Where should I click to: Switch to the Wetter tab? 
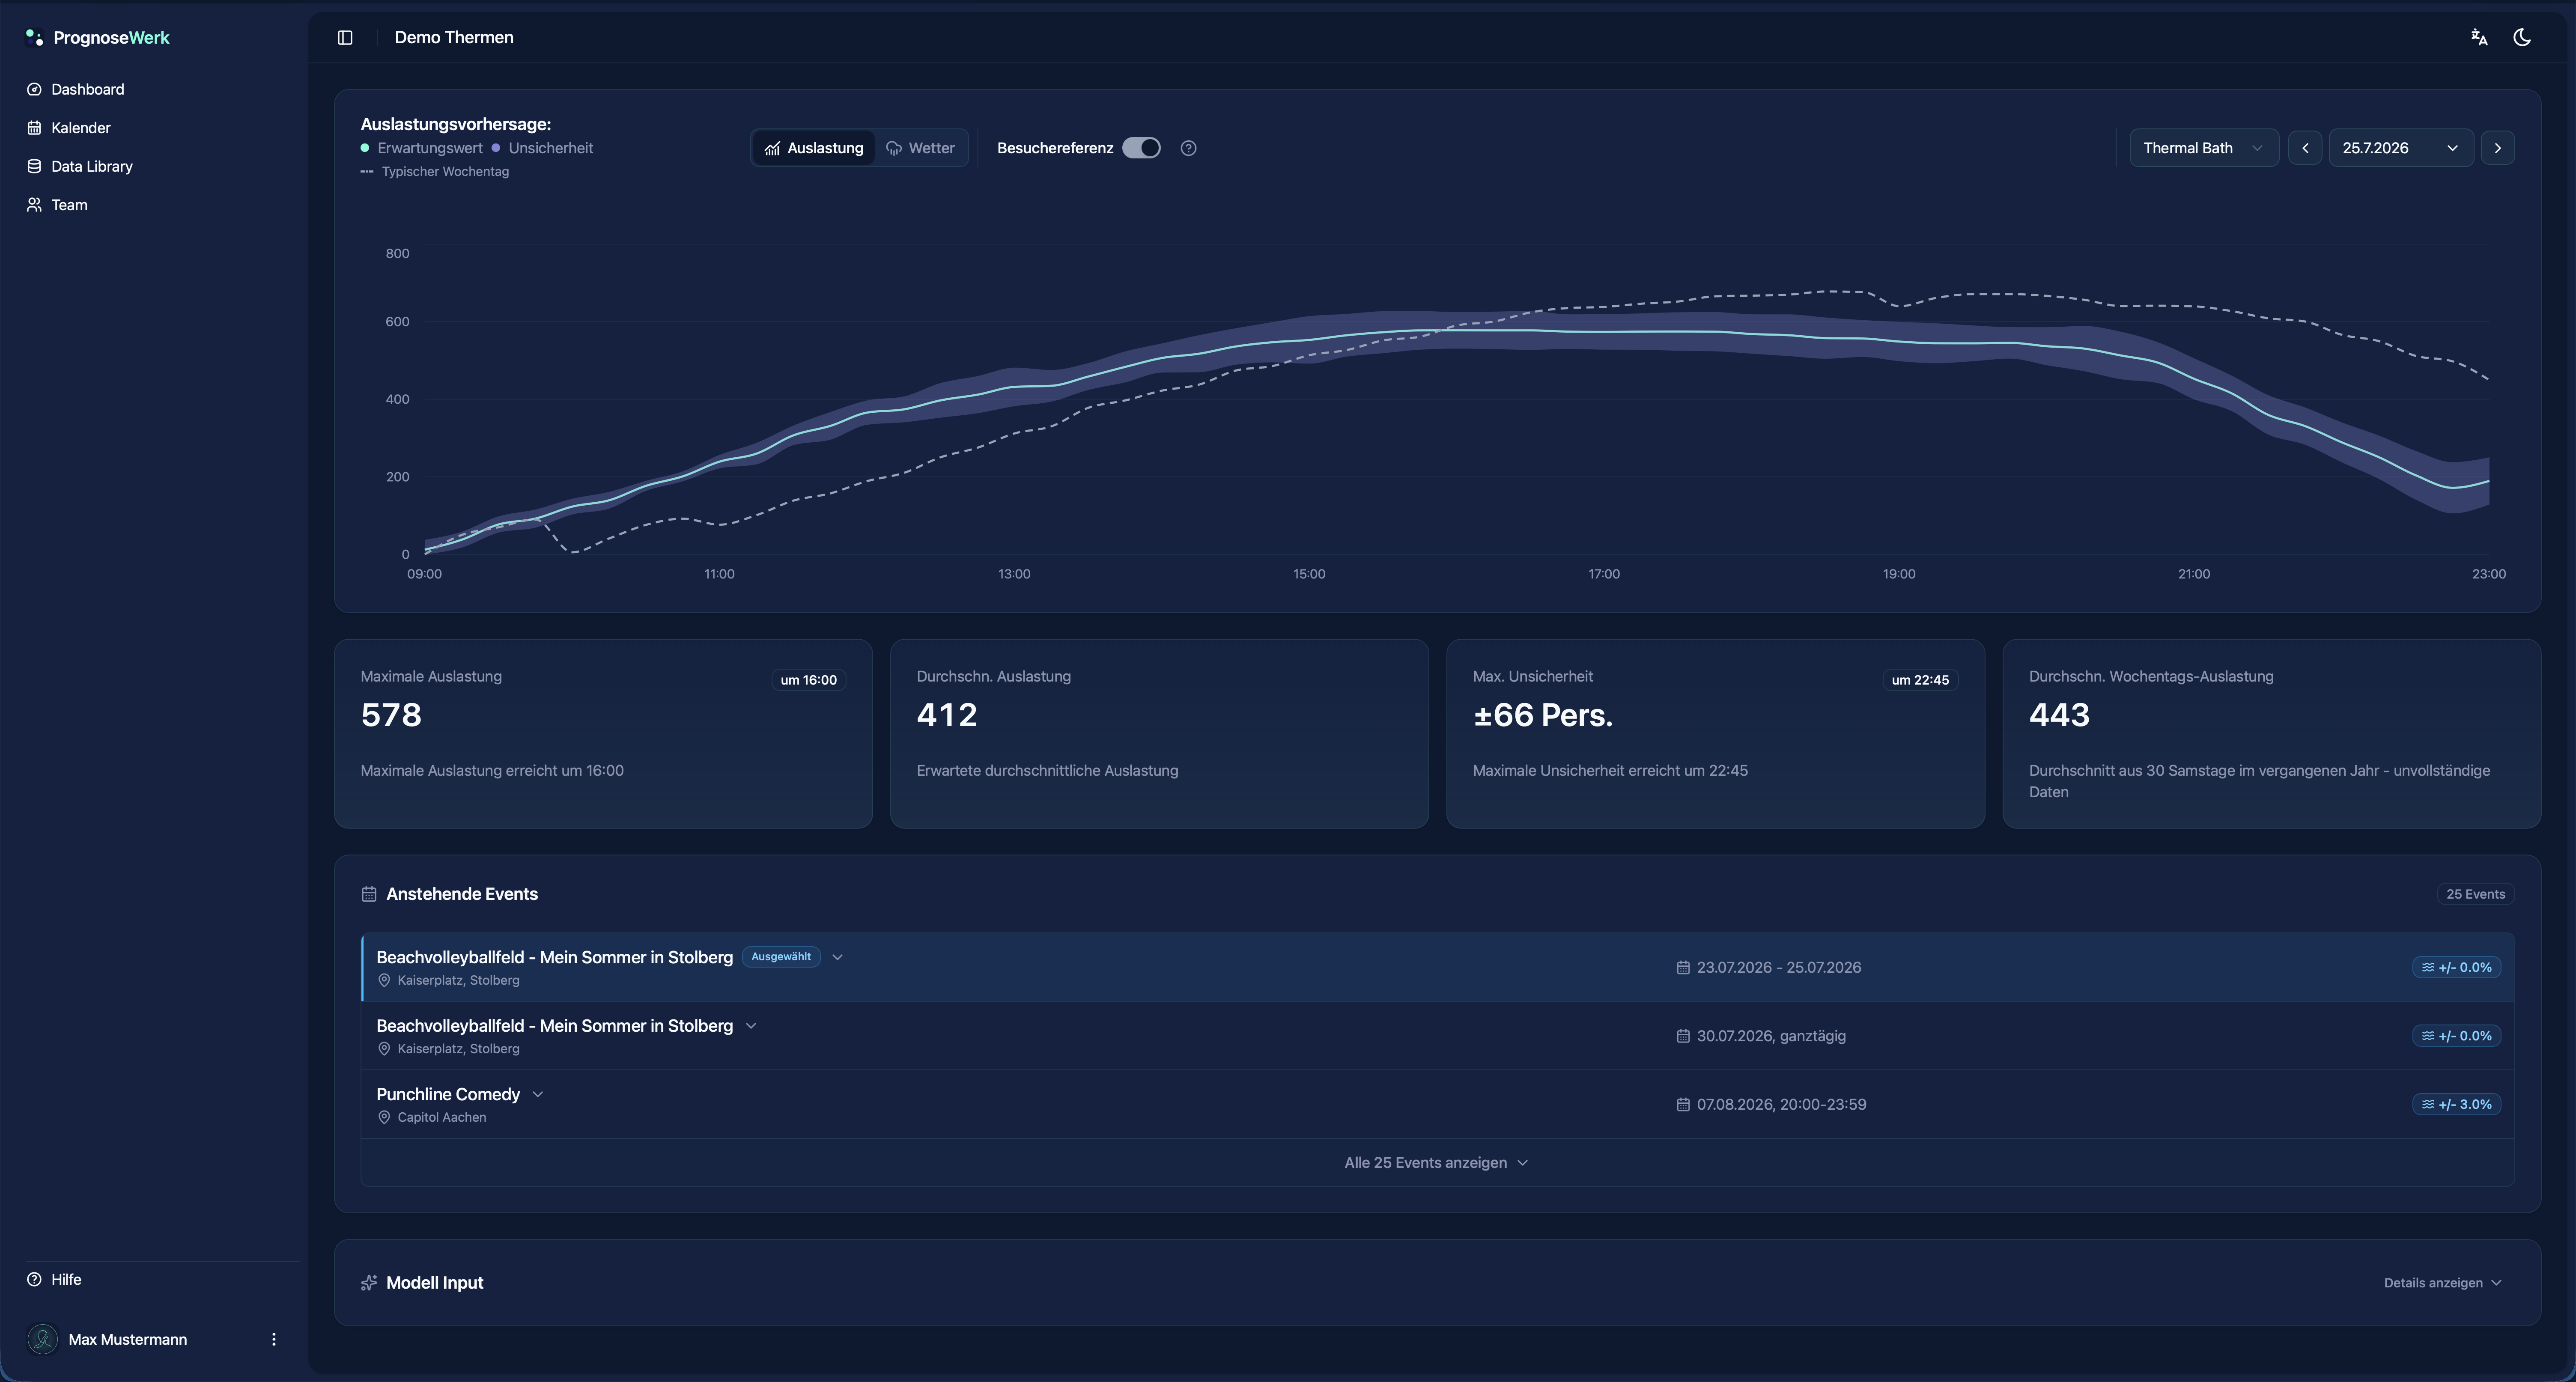(920, 148)
